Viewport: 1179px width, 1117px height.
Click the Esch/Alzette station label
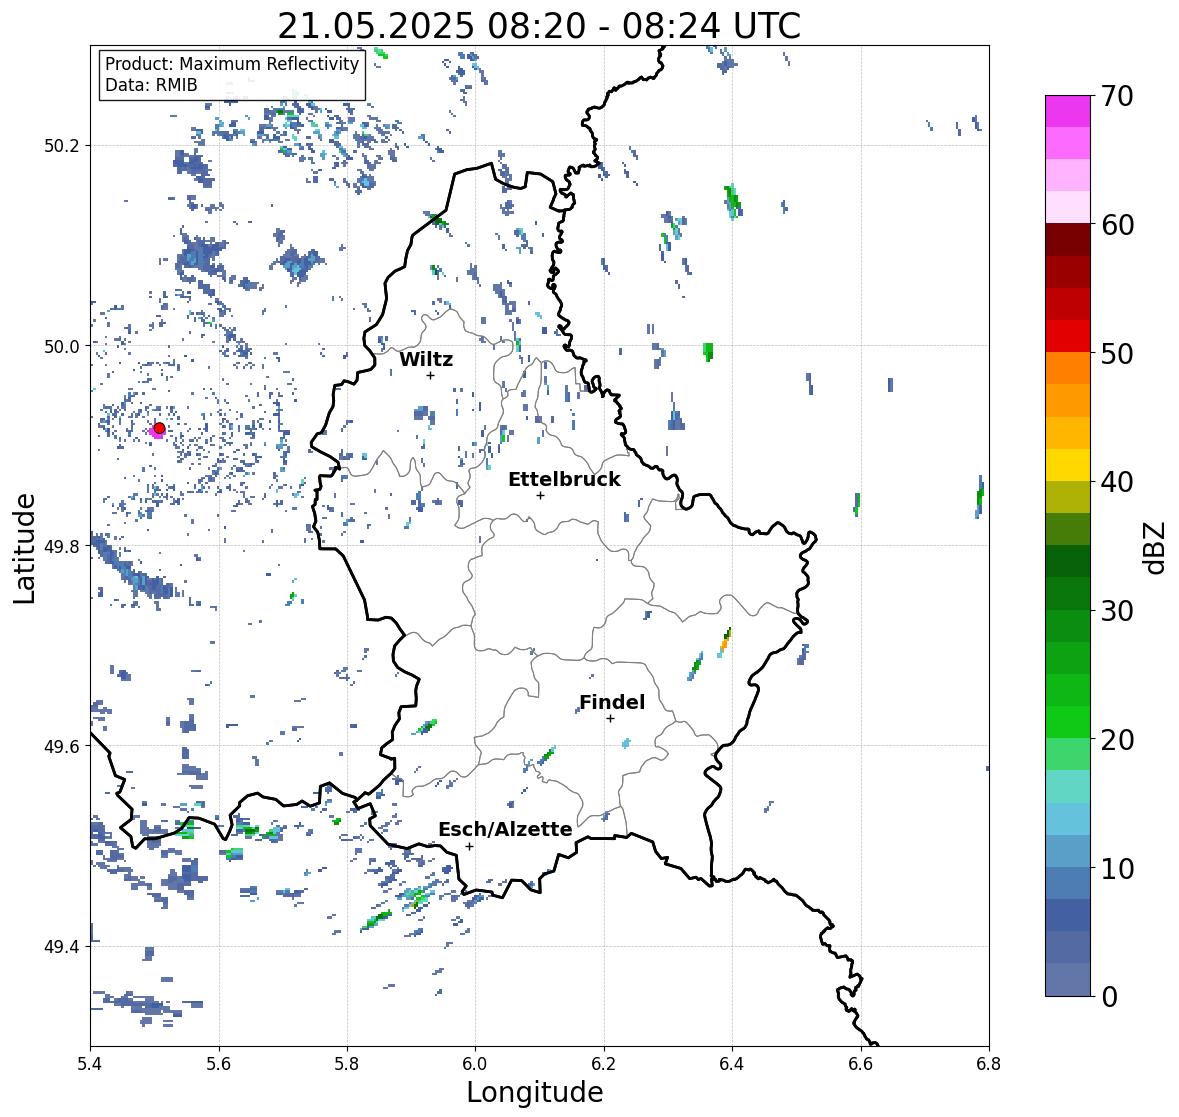[505, 829]
